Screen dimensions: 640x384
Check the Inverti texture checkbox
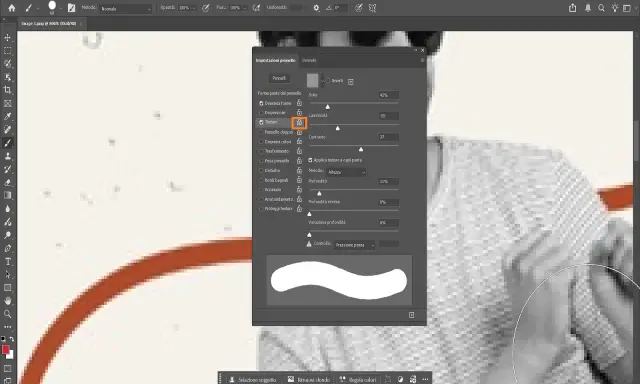328,80
